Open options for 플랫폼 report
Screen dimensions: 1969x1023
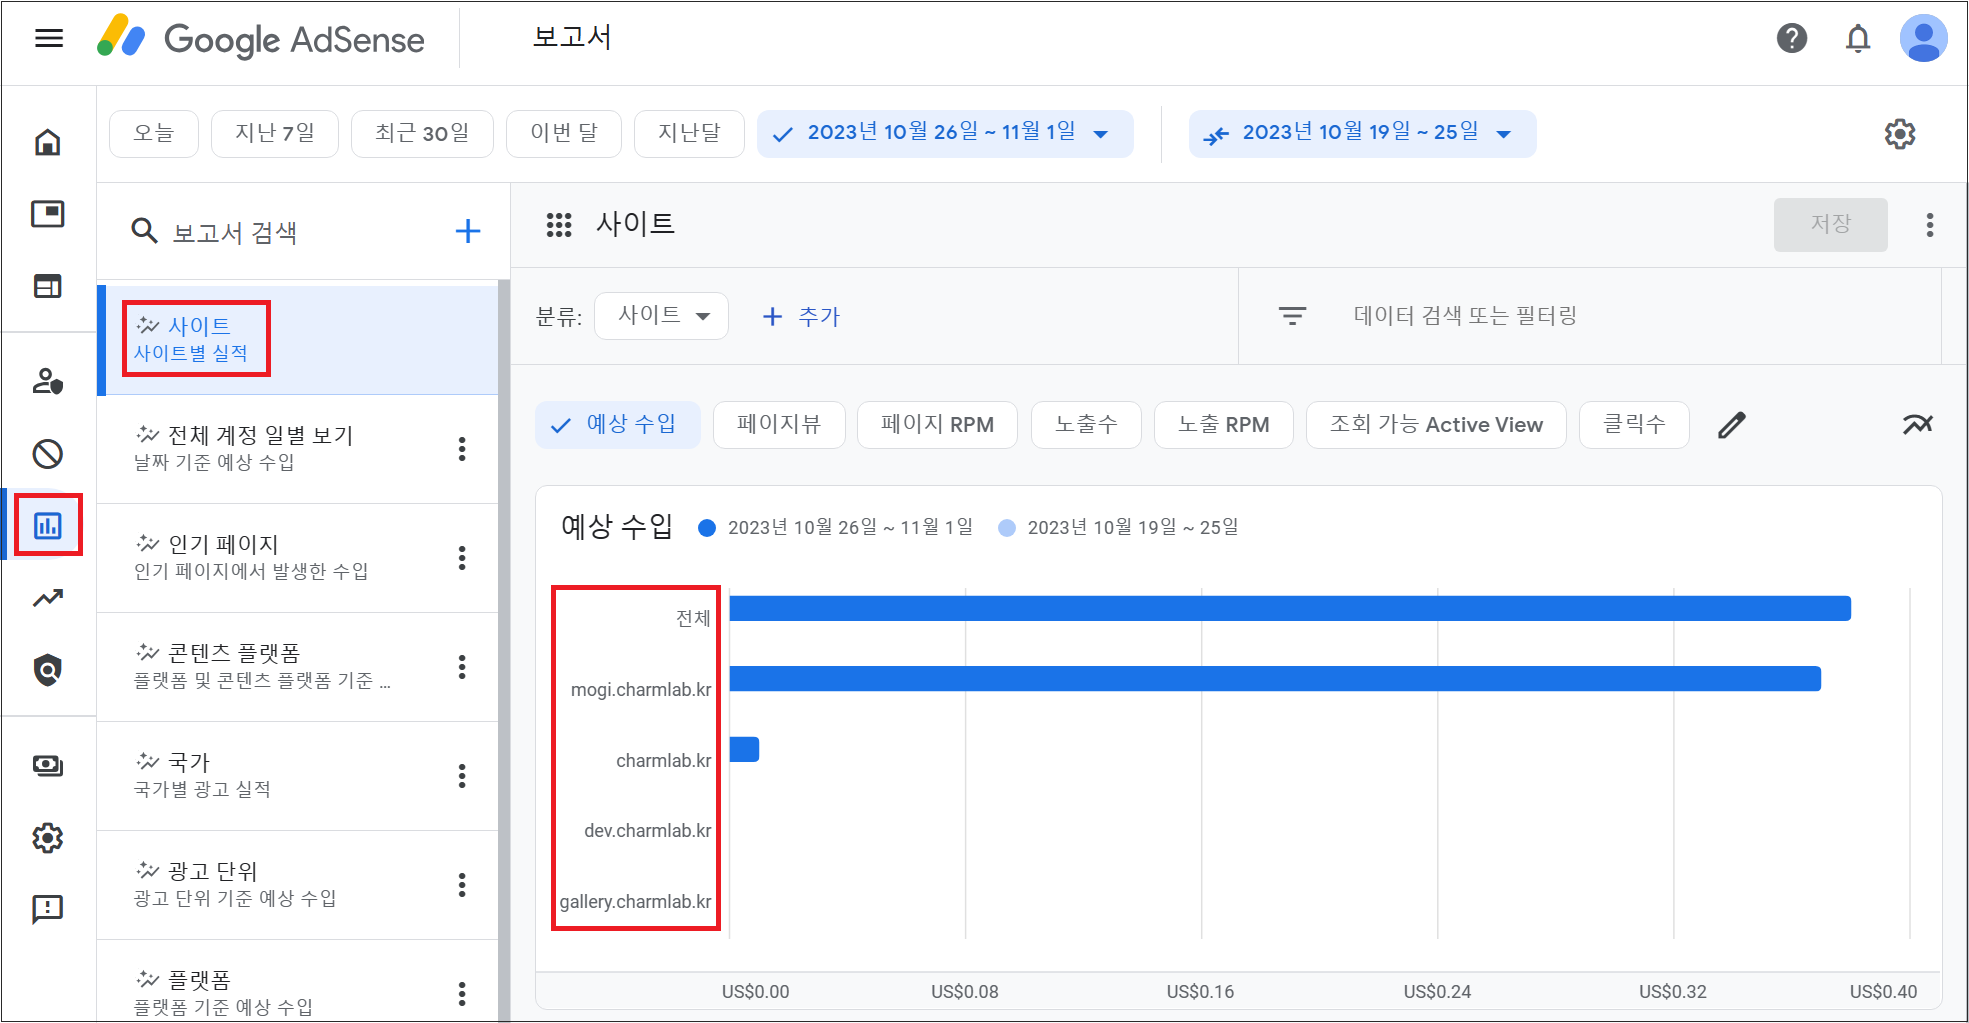point(462,994)
